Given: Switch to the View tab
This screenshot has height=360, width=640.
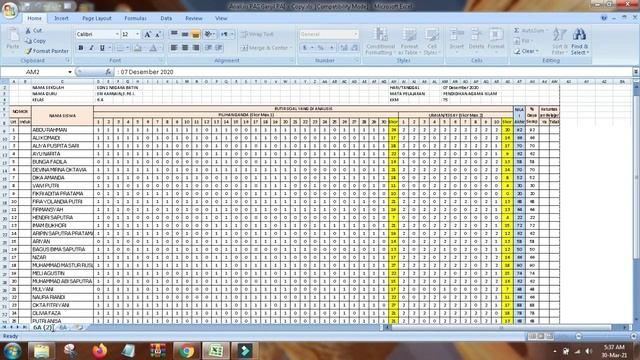Looking at the screenshot, I should pos(221,18).
